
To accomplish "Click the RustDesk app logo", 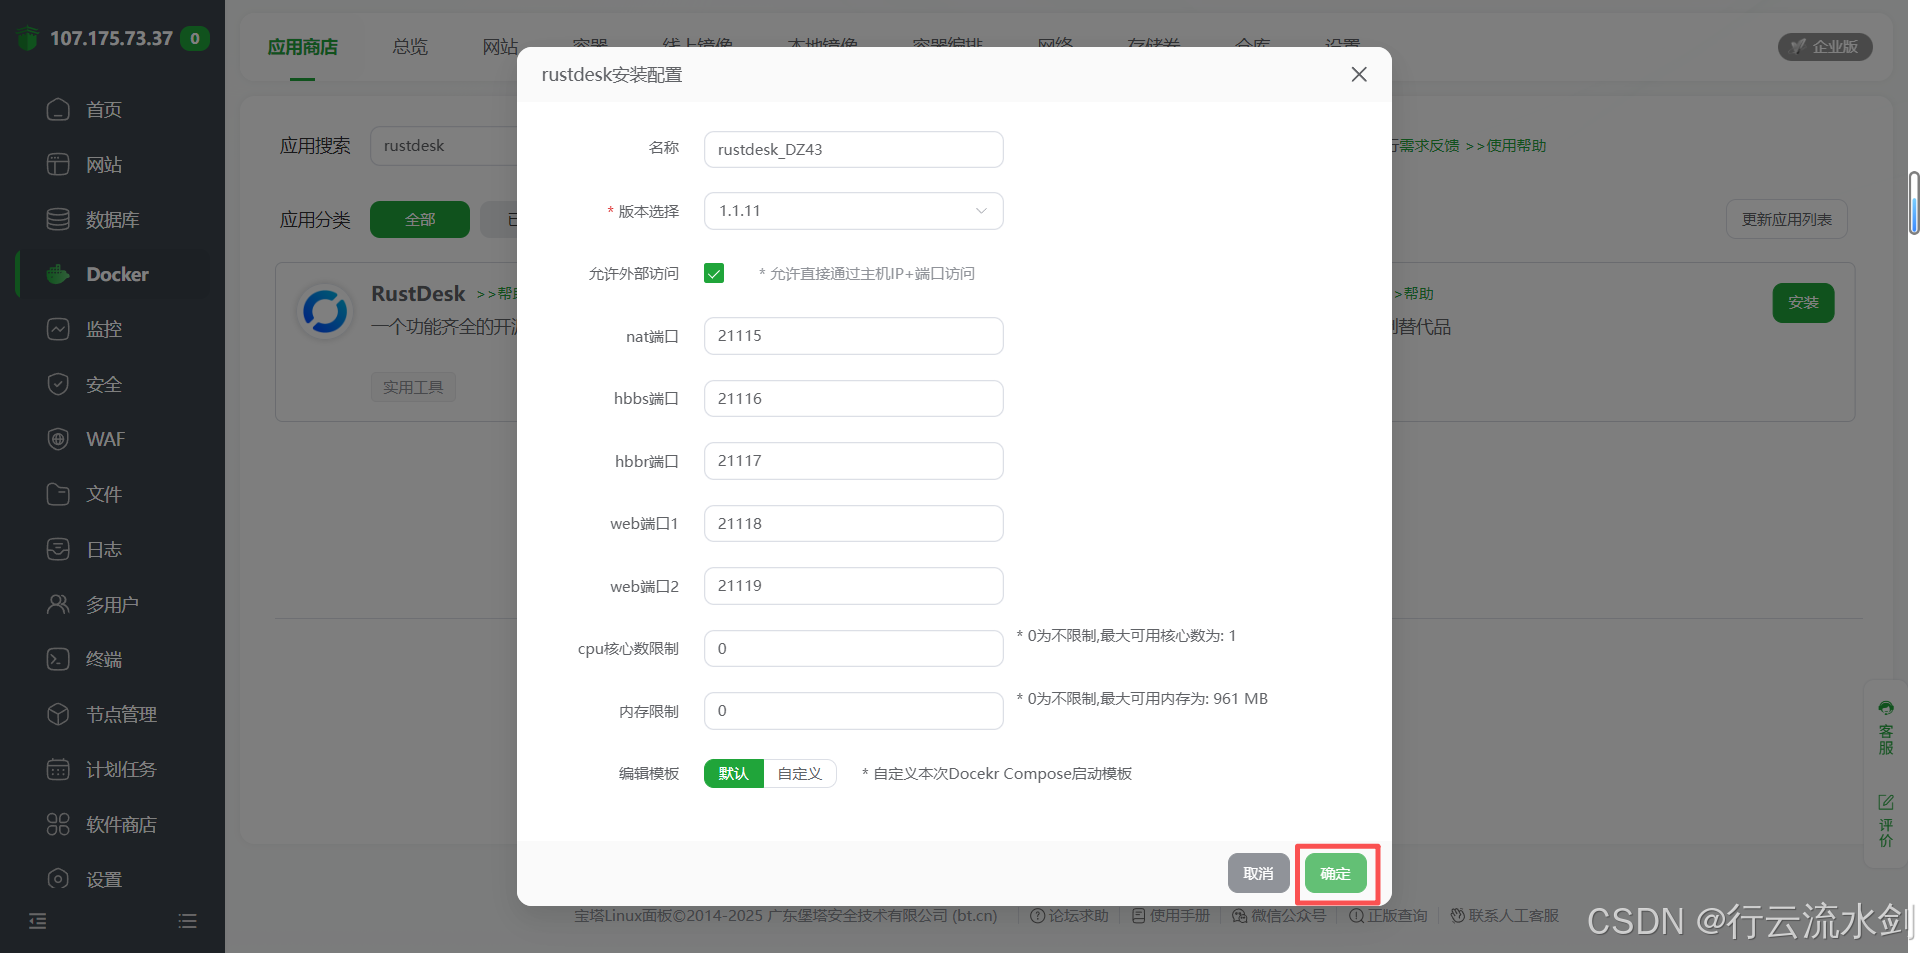I will pos(325,311).
